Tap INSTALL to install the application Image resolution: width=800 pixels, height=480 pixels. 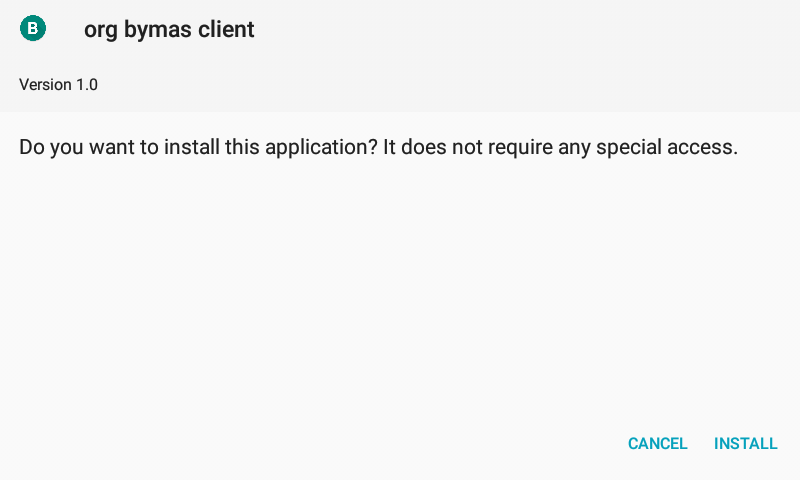coord(745,444)
